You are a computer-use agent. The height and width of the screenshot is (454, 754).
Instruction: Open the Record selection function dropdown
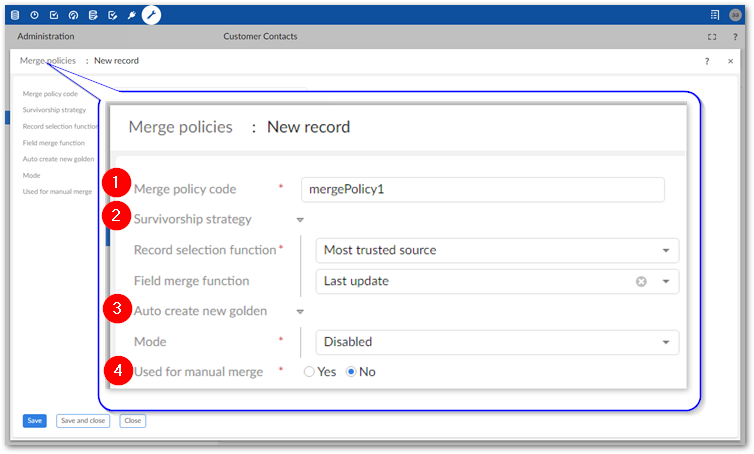pos(666,250)
